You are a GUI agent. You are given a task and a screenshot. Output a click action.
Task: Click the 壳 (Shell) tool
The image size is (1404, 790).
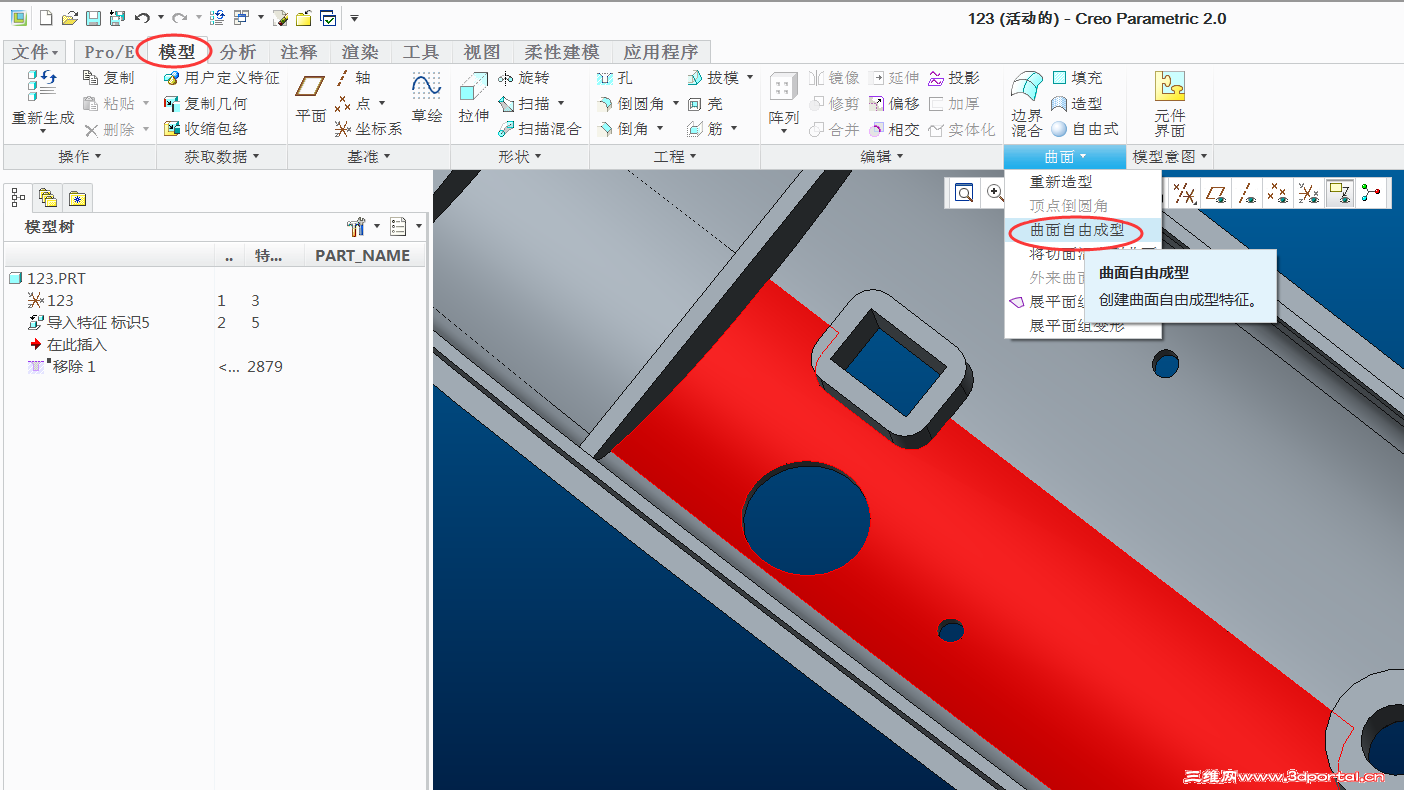[x=705, y=104]
